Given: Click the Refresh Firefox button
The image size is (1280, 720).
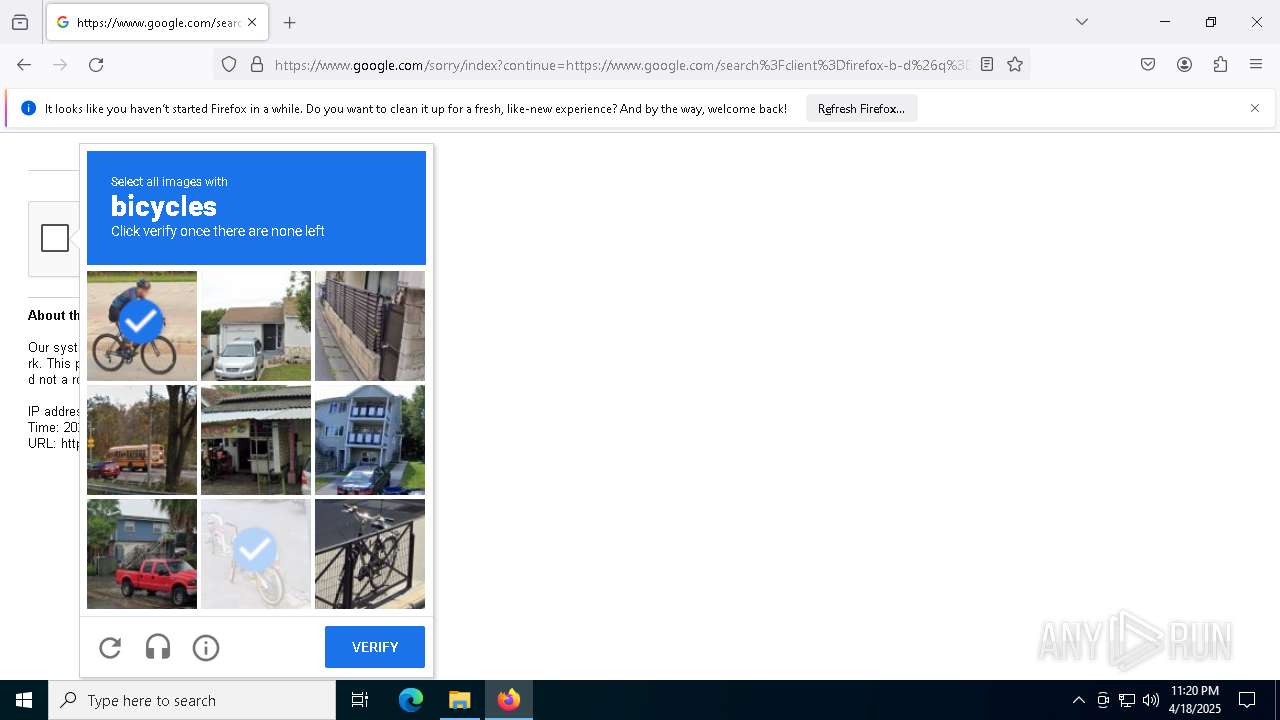Looking at the screenshot, I should tap(861, 109).
